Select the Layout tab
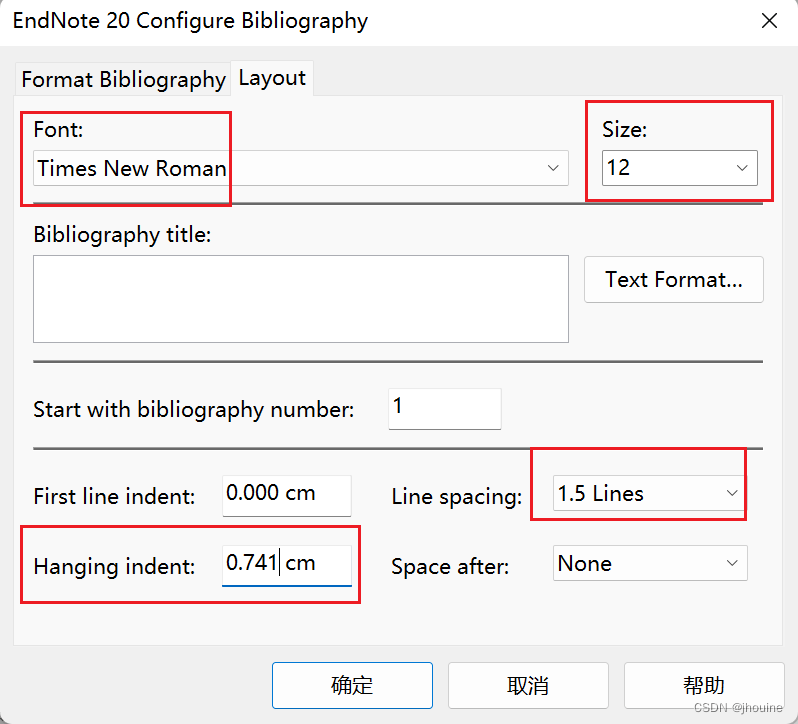 click(x=272, y=78)
